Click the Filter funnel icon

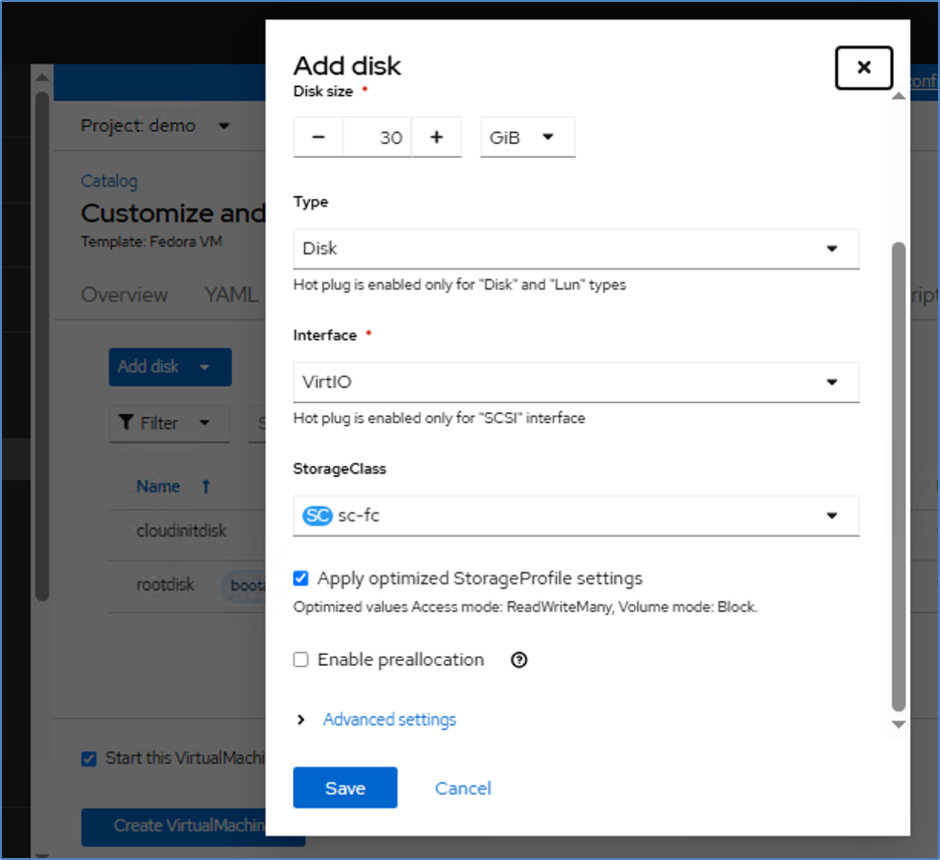tap(125, 423)
